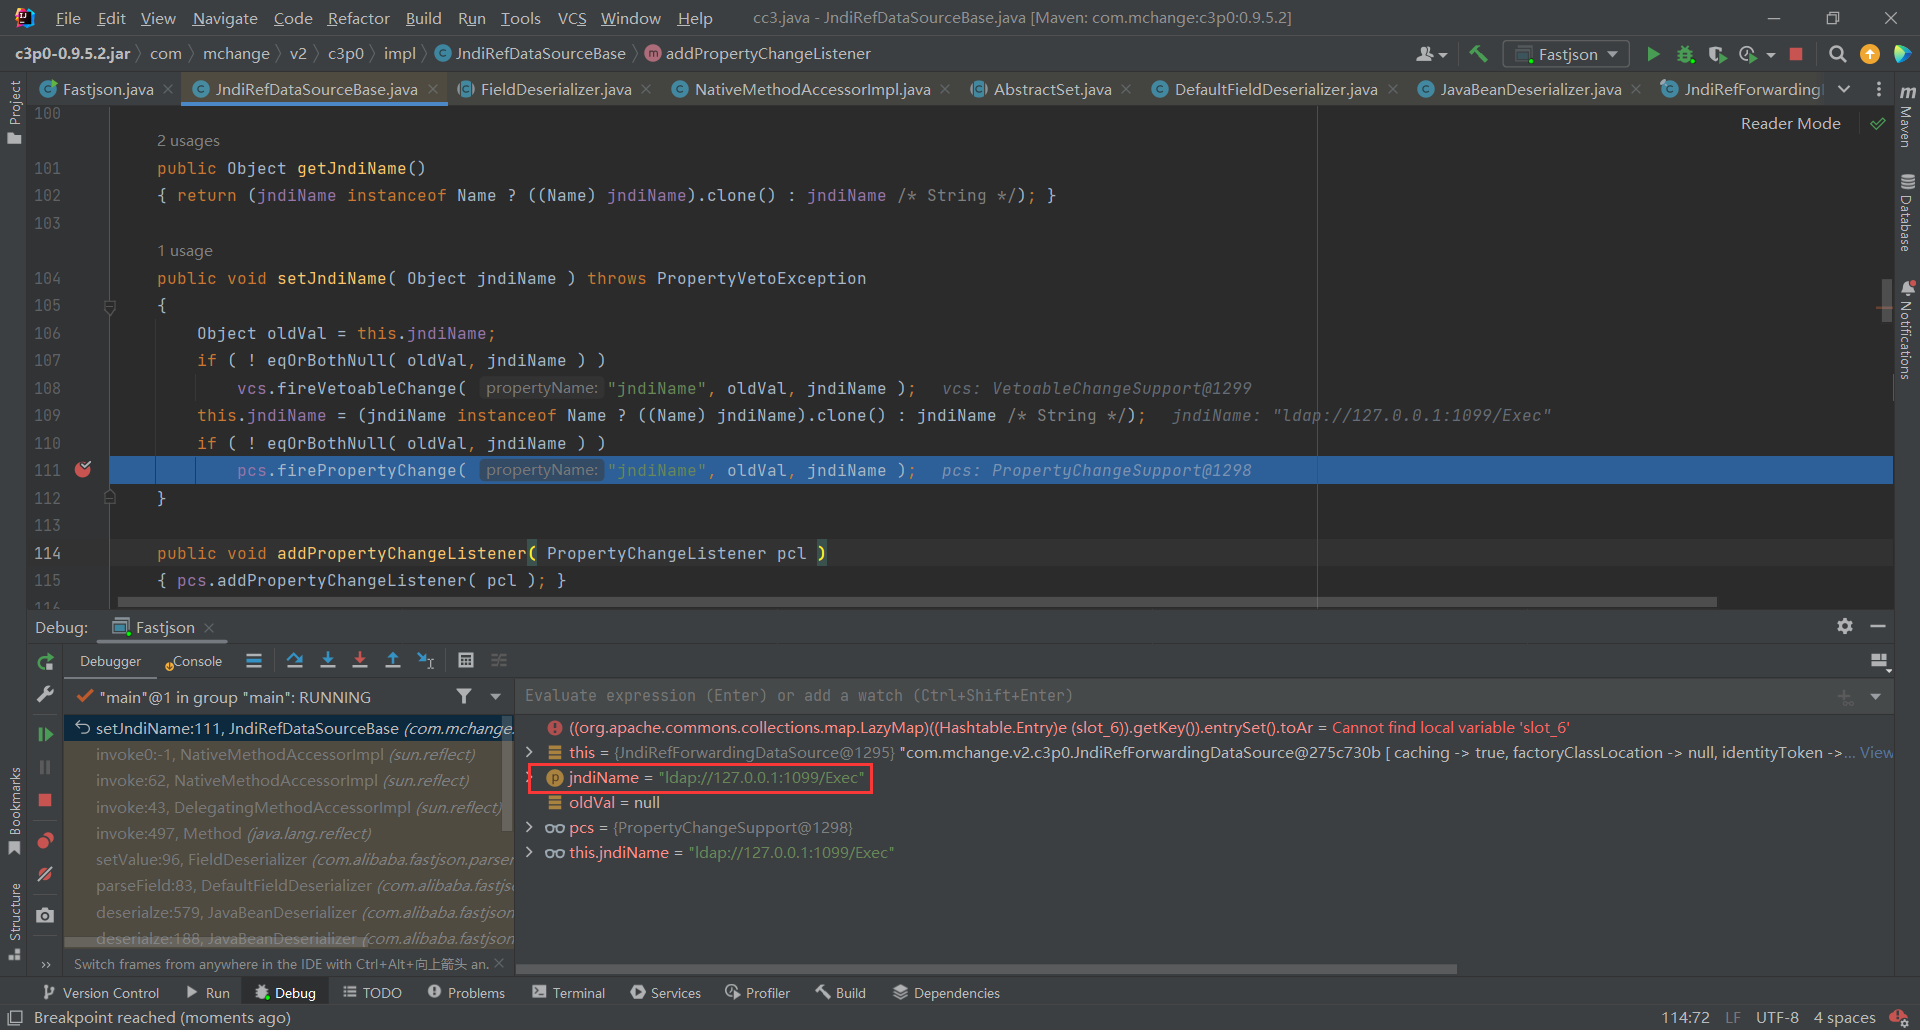
Task: Select the Debugger tab
Action: point(110,661)
